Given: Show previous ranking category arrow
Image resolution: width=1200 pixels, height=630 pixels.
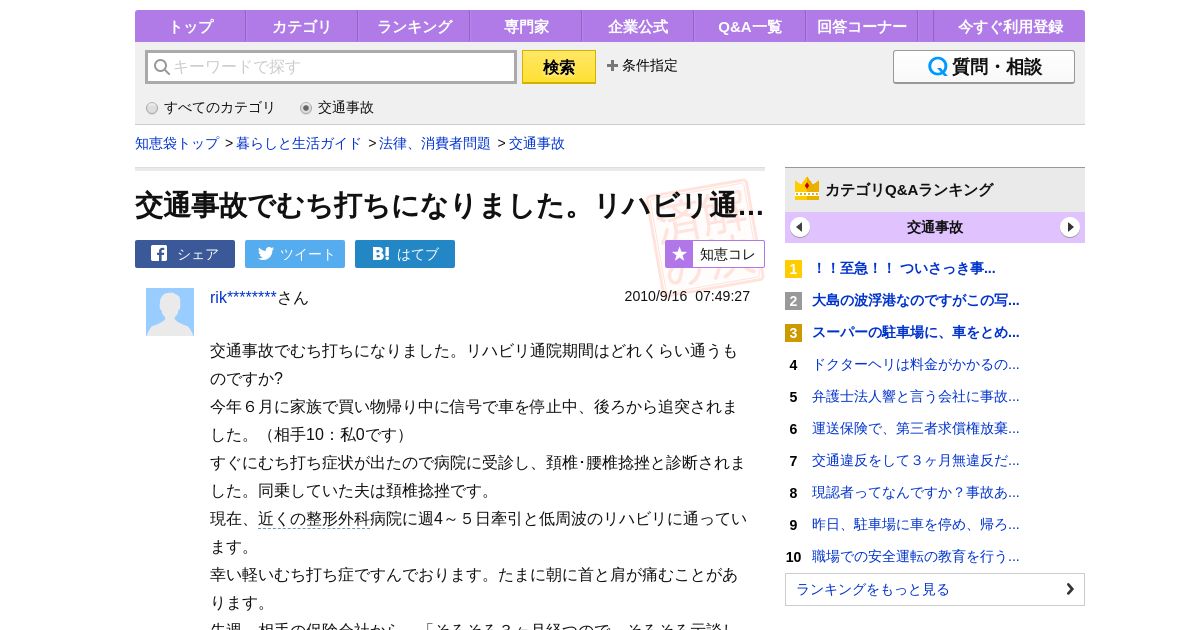Looking at the screenshot, I should tap(800, 227).
